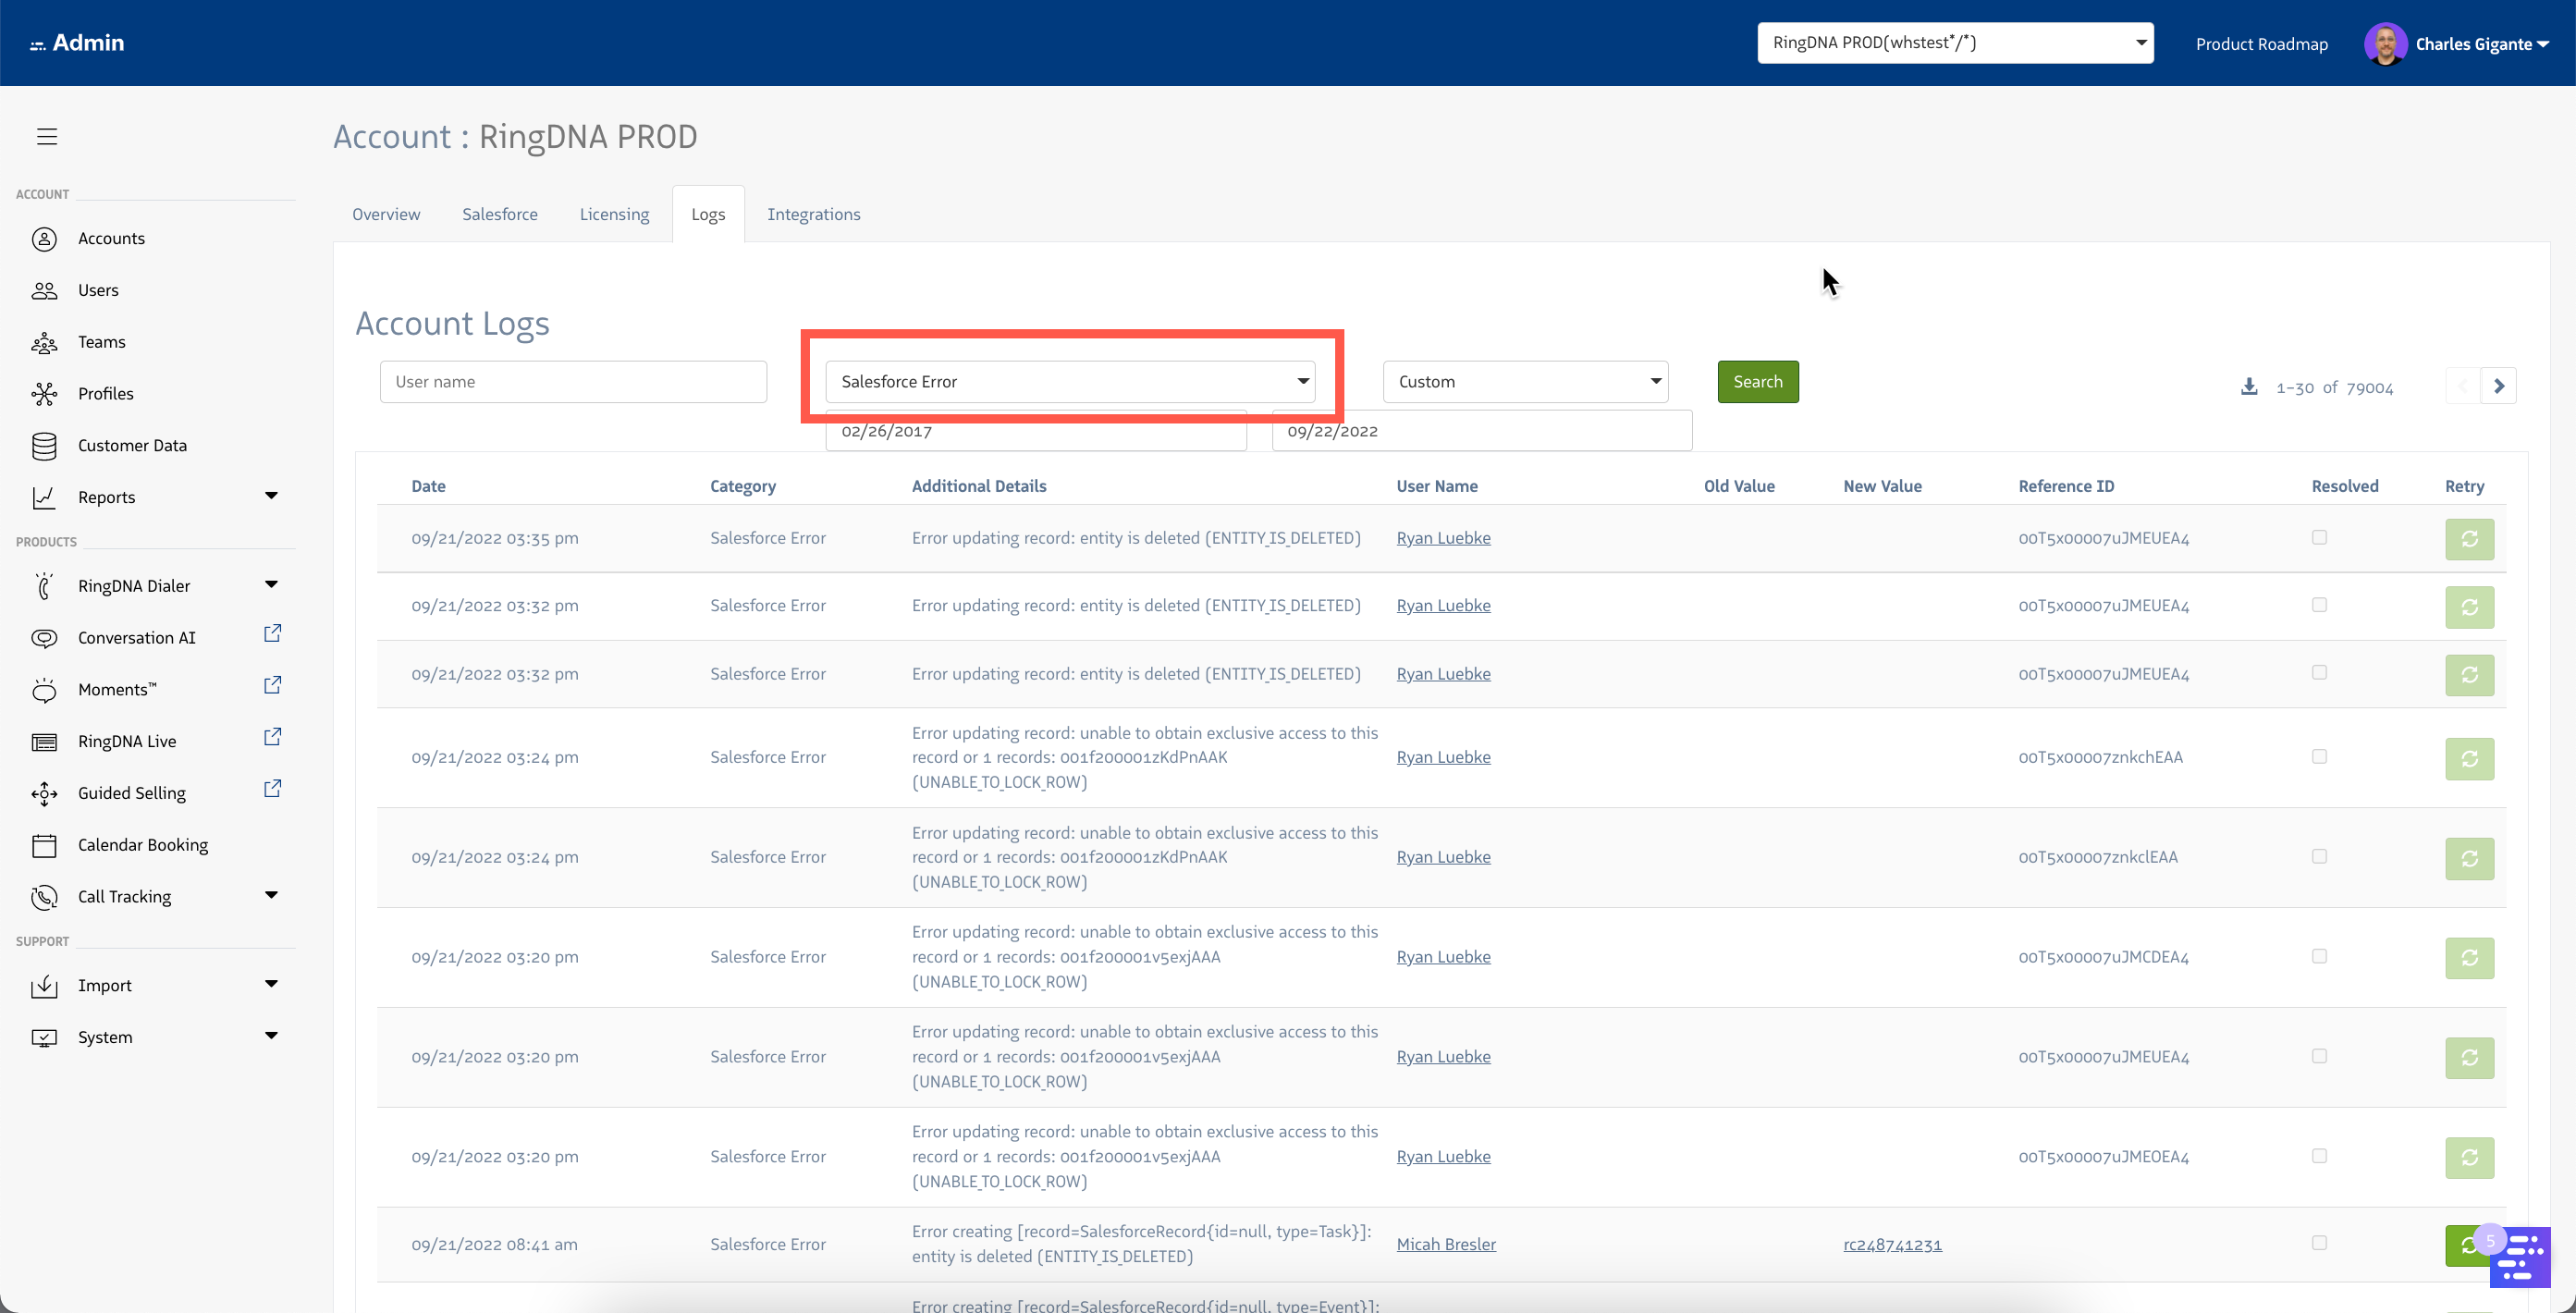Open the Overview tab
The image size is (2576, 1313).
(386, 213)
